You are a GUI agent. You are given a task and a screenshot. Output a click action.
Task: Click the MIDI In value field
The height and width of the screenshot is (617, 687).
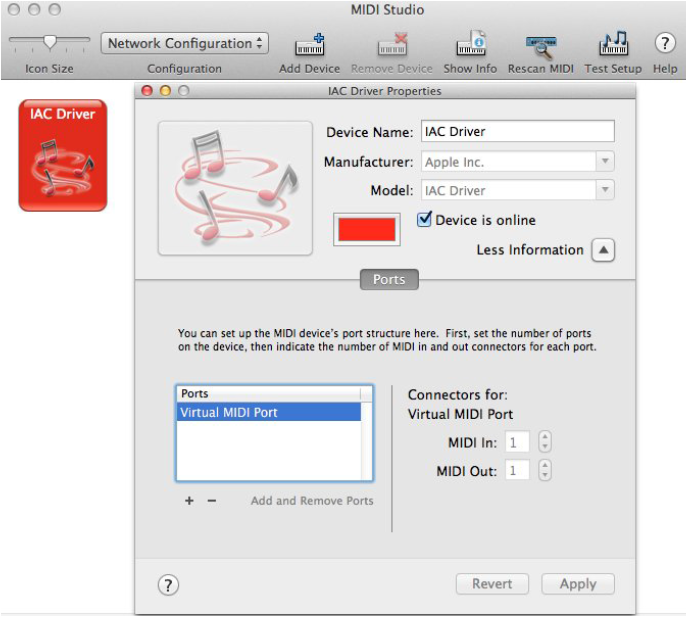[x=517, y=442]
